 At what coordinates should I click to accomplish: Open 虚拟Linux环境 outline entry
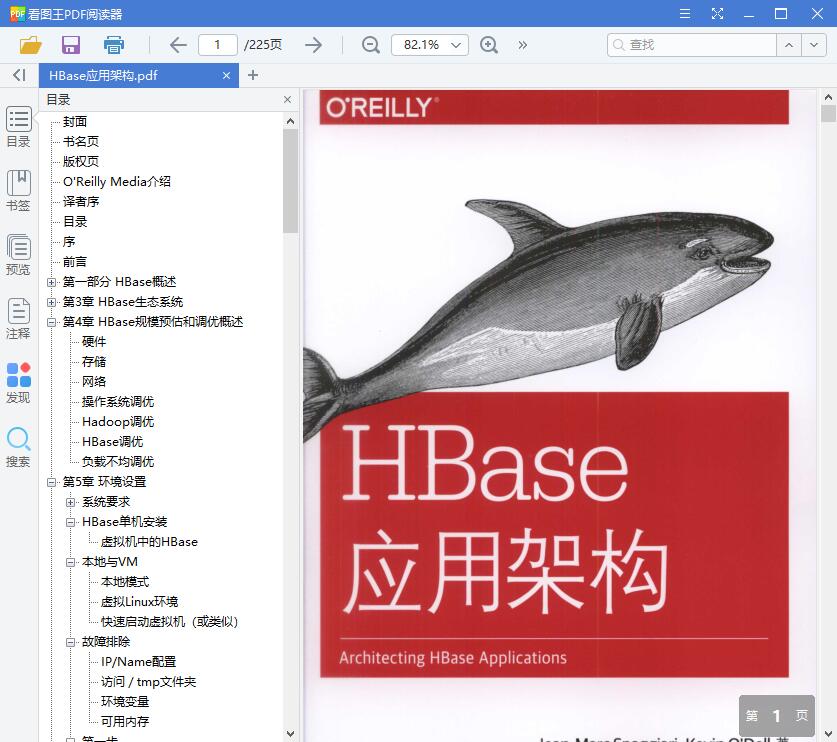(139, 602)
